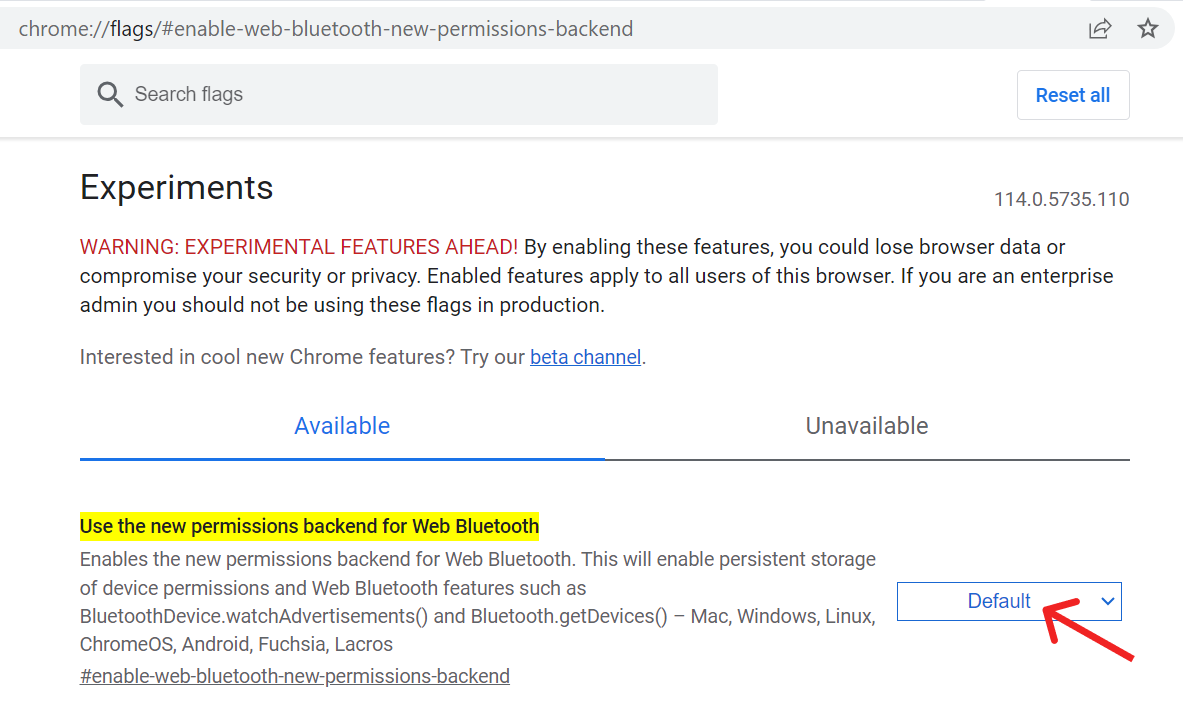Focus the Search flags input field
This screenshot has width=1183, height=718.
(420, 95)
